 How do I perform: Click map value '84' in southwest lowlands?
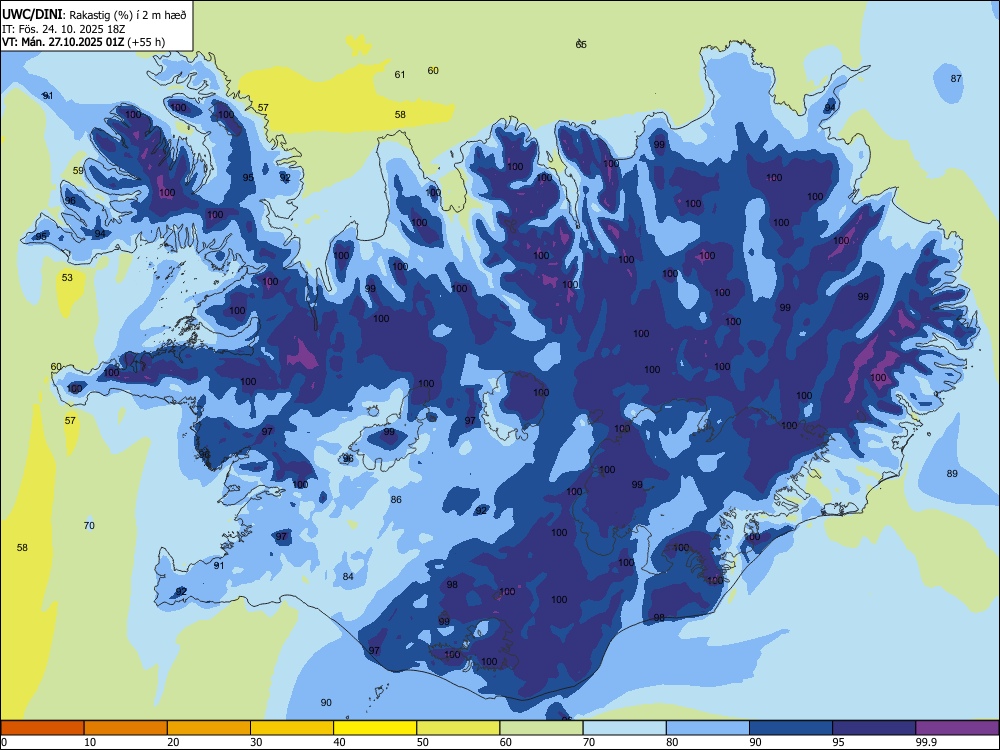[x=348, y=577]
